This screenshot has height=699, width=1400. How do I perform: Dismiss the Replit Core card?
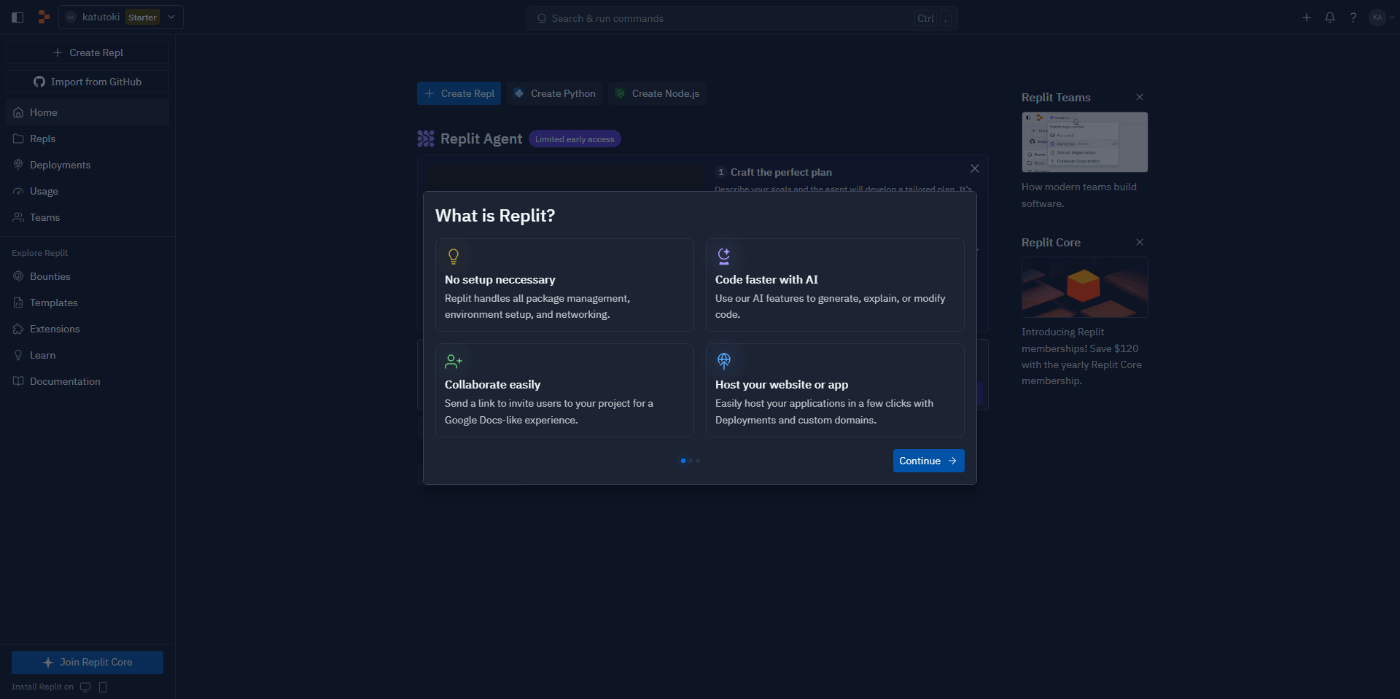pyautogui.click(x=1140, y=242)
